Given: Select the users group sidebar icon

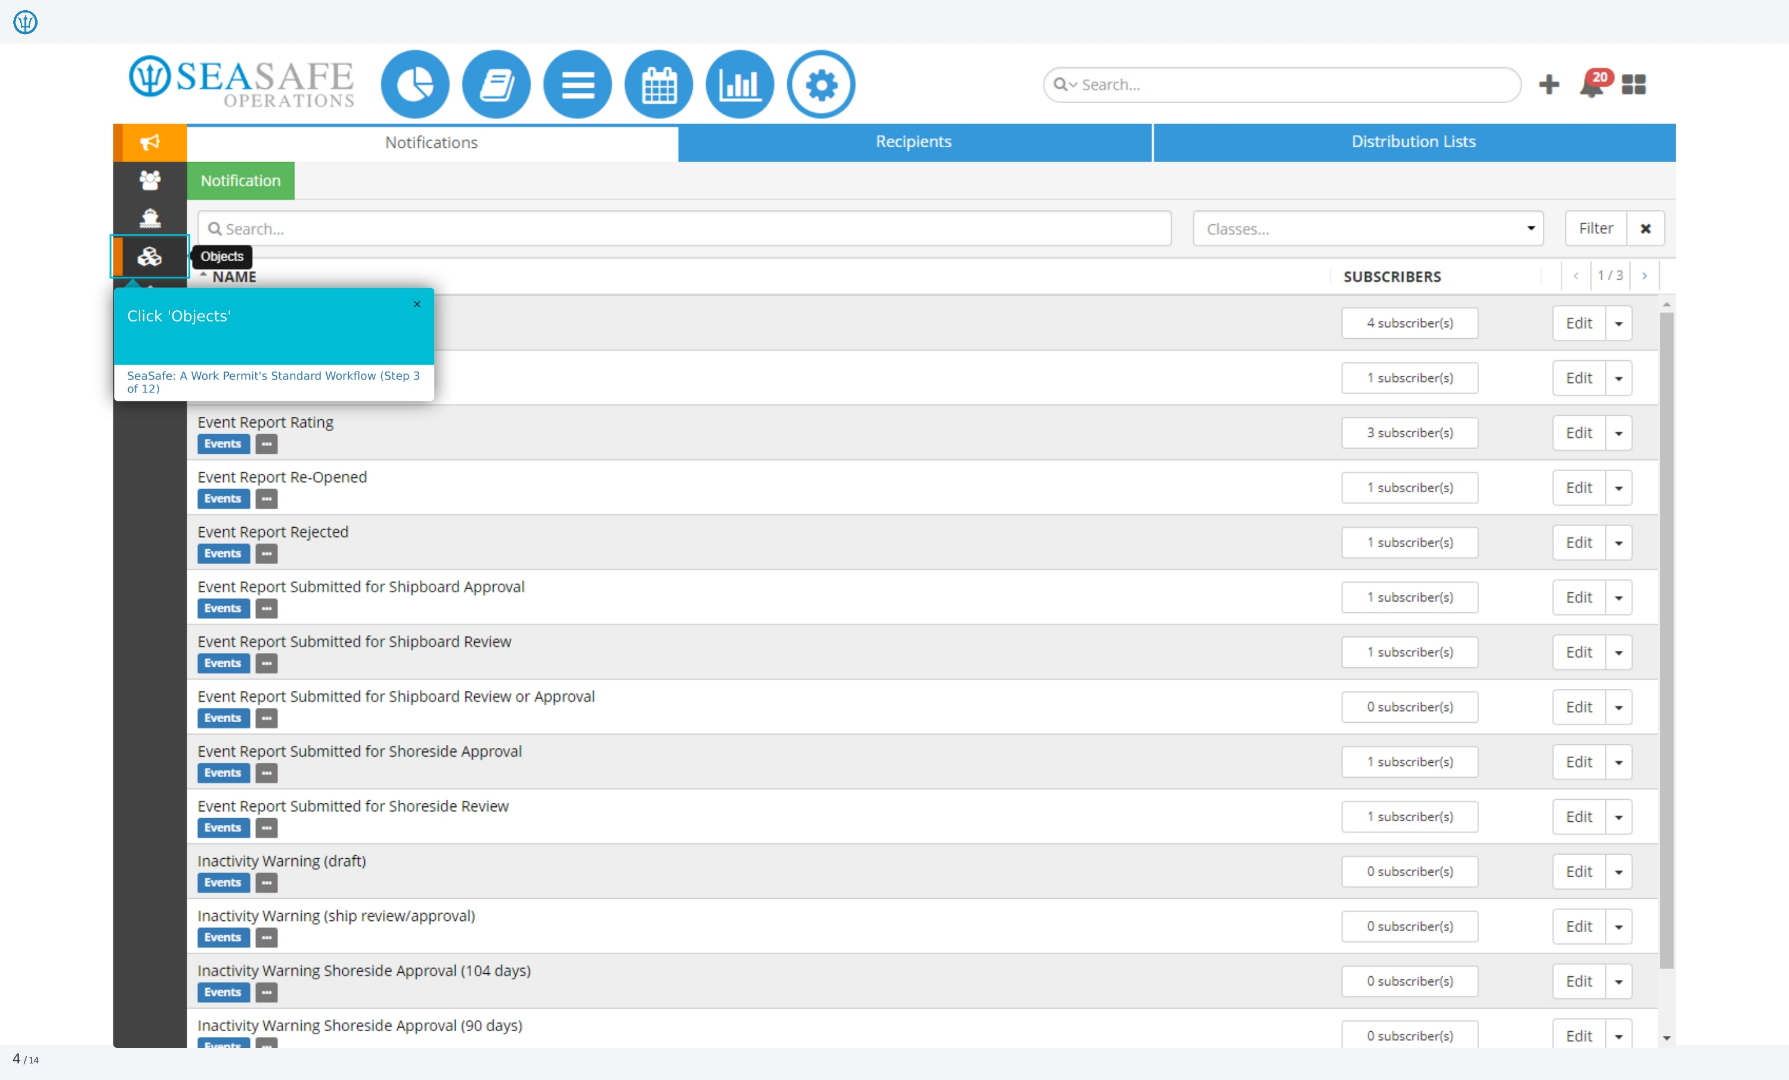Looking at the screenshot, I should tap(150, 181).
